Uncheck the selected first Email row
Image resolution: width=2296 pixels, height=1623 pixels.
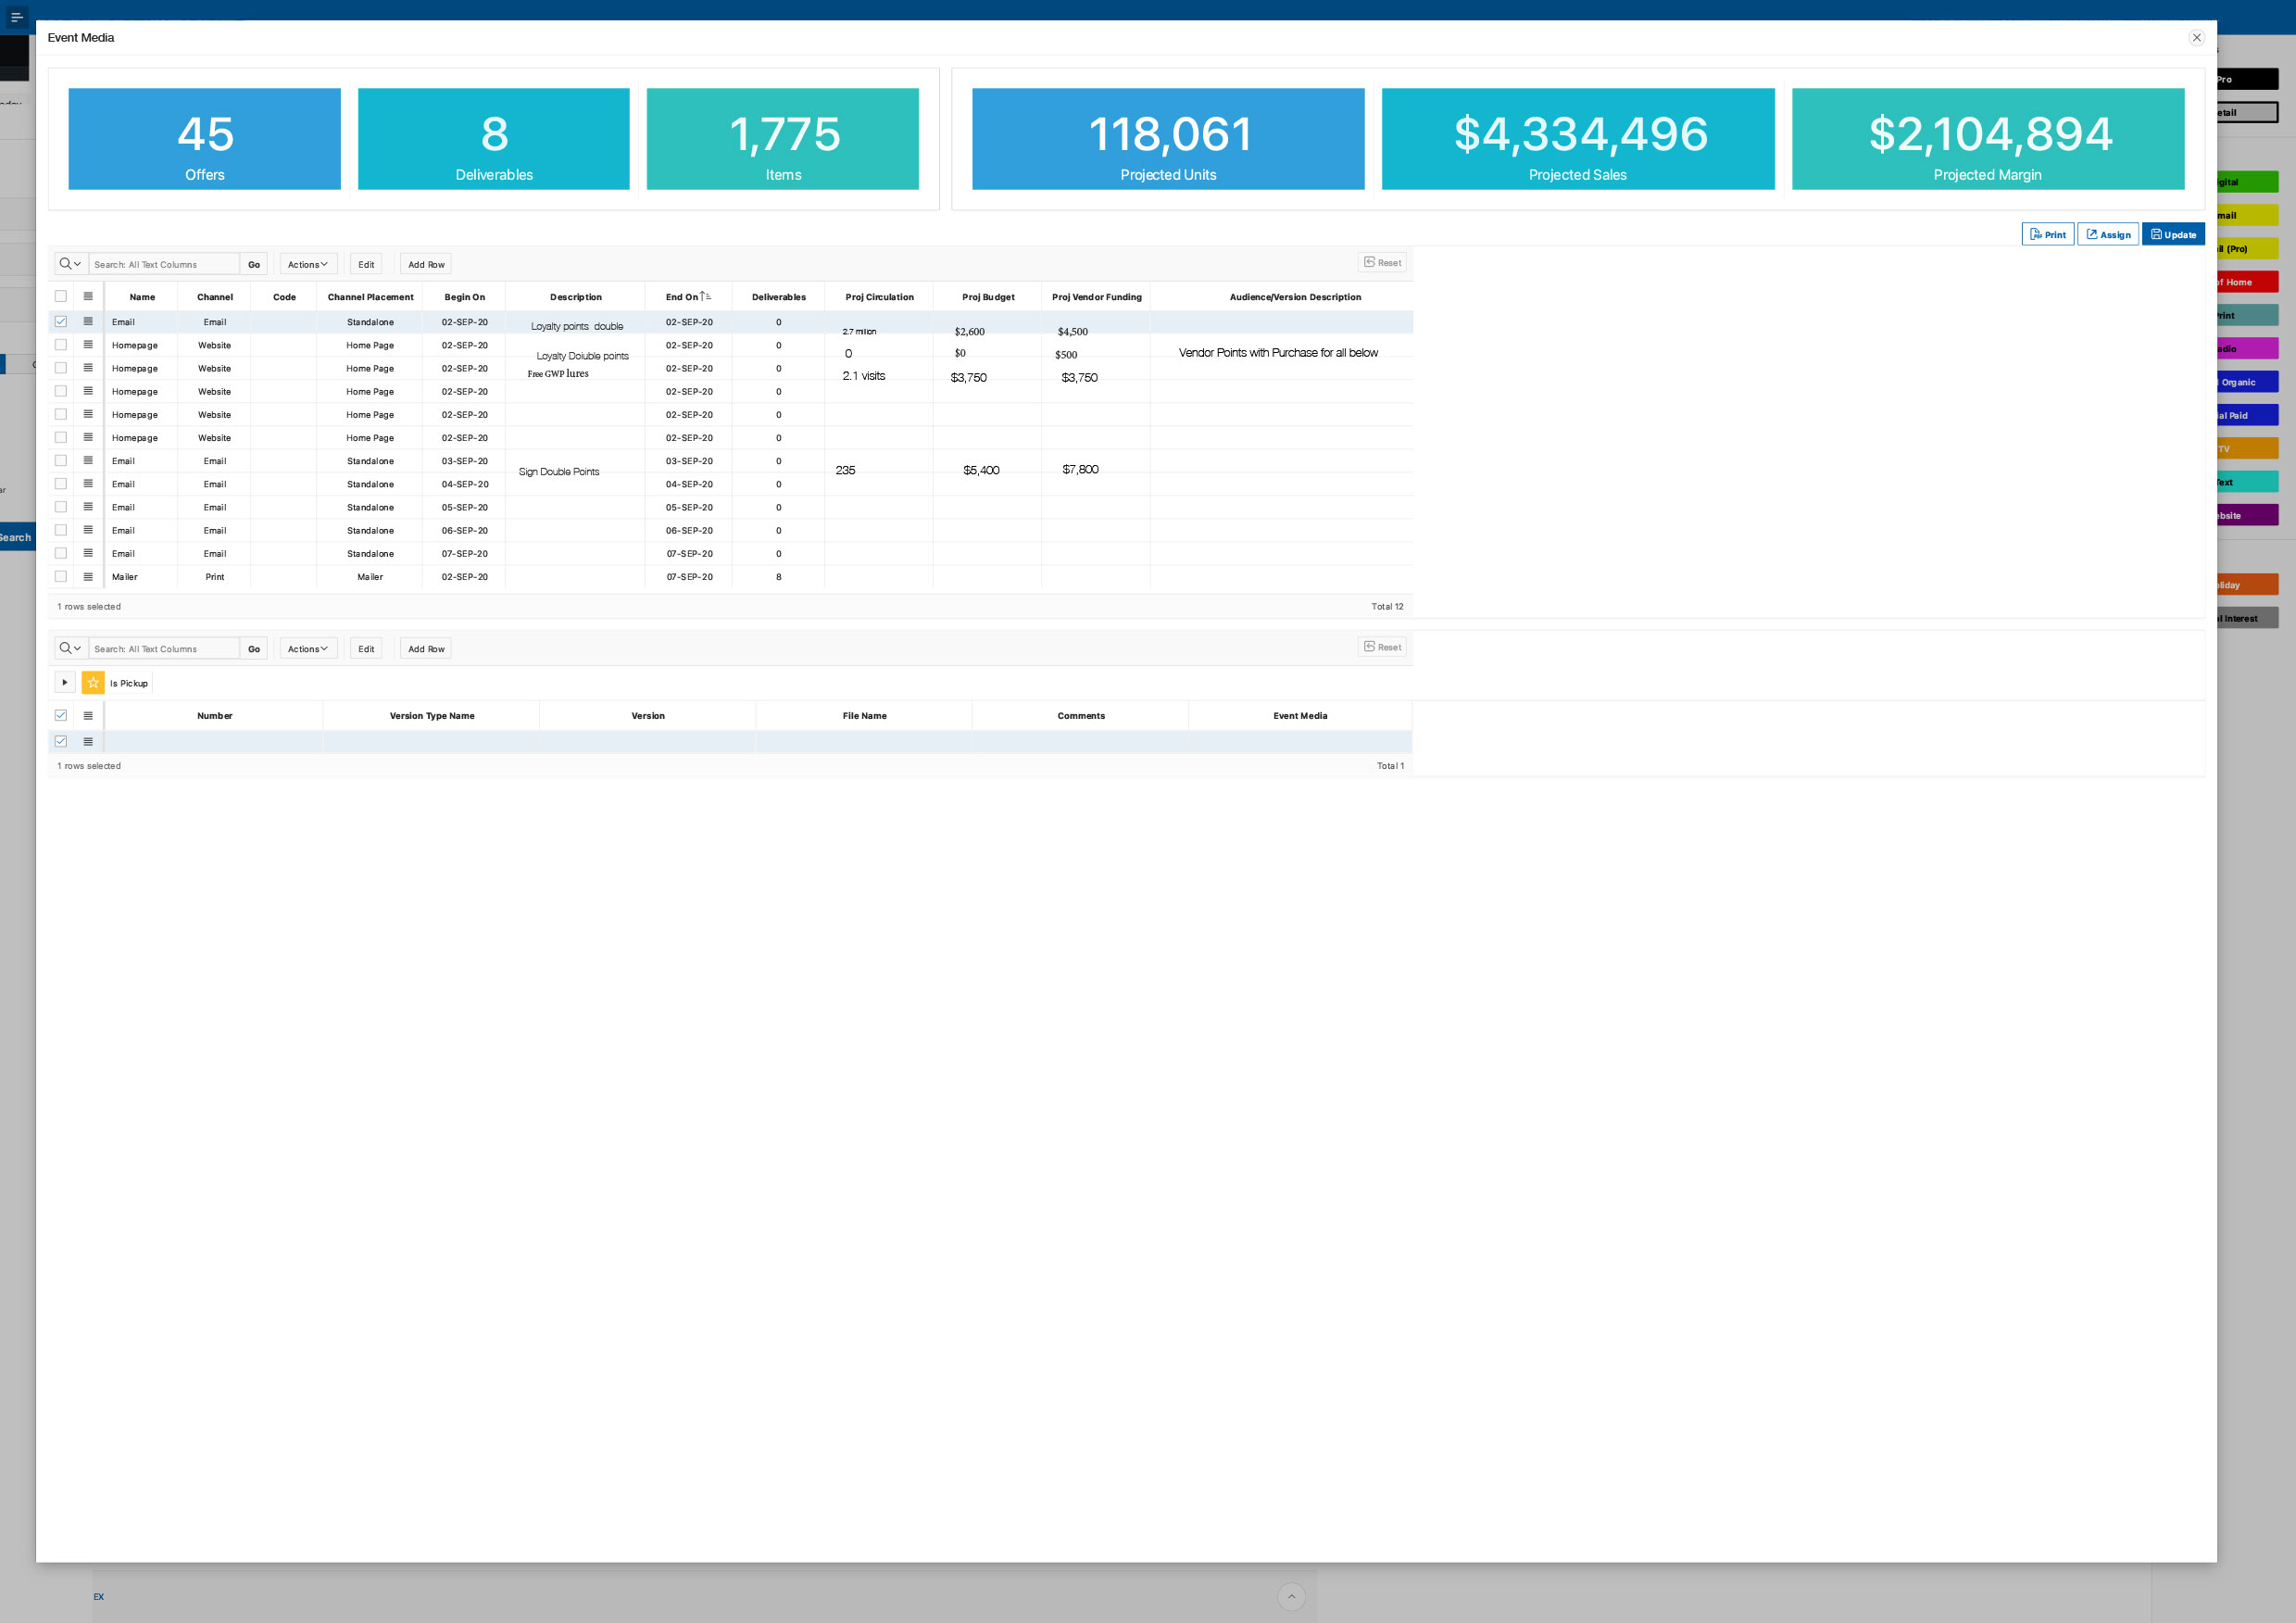pyautogui.click(x=61, y=322)
